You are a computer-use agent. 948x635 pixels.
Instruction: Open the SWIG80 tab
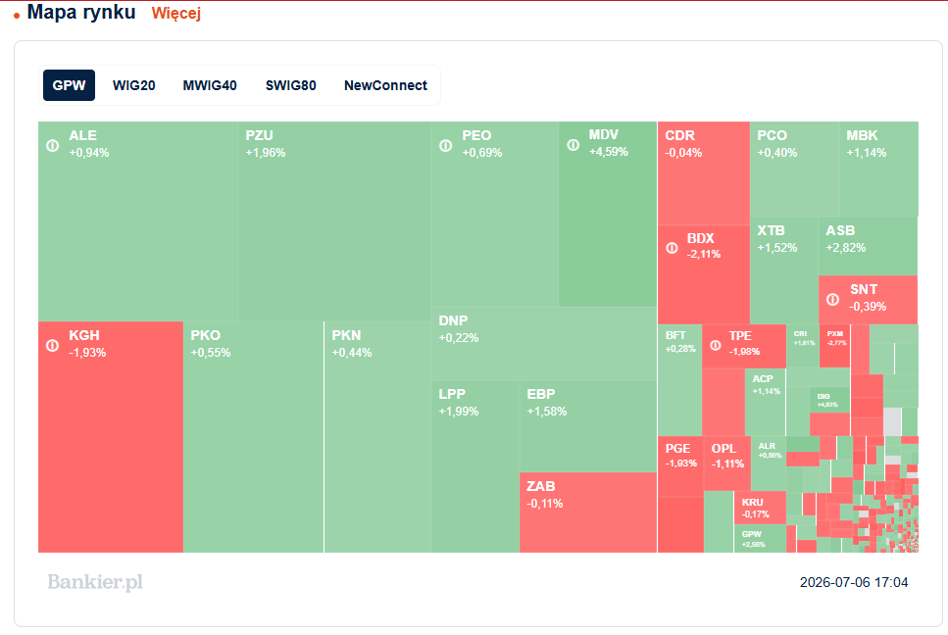click(x=291, y=85)
